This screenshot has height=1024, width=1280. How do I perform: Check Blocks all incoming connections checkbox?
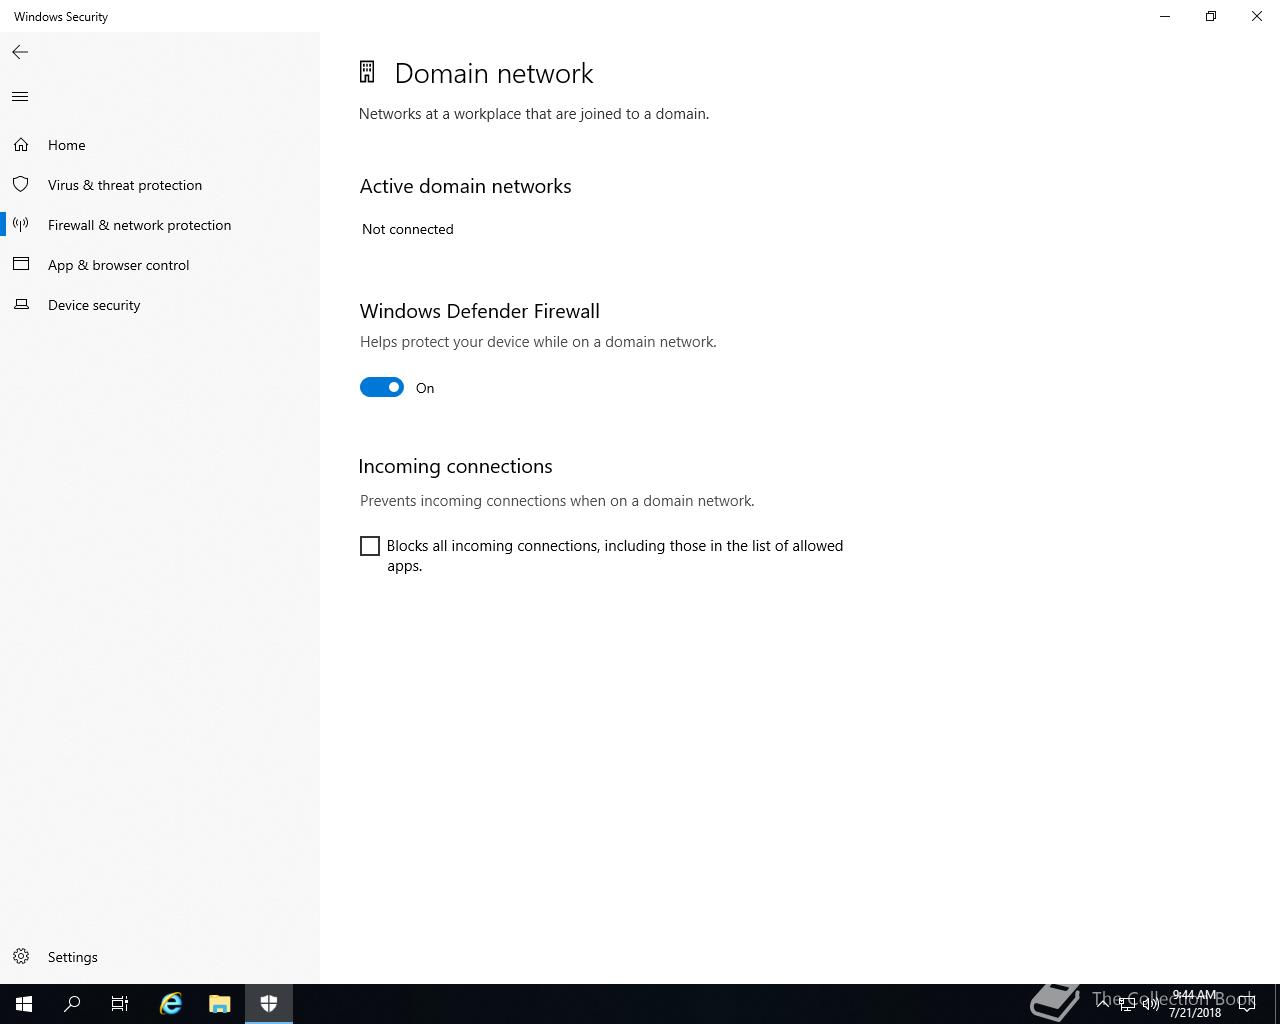[x=370, y=546]
